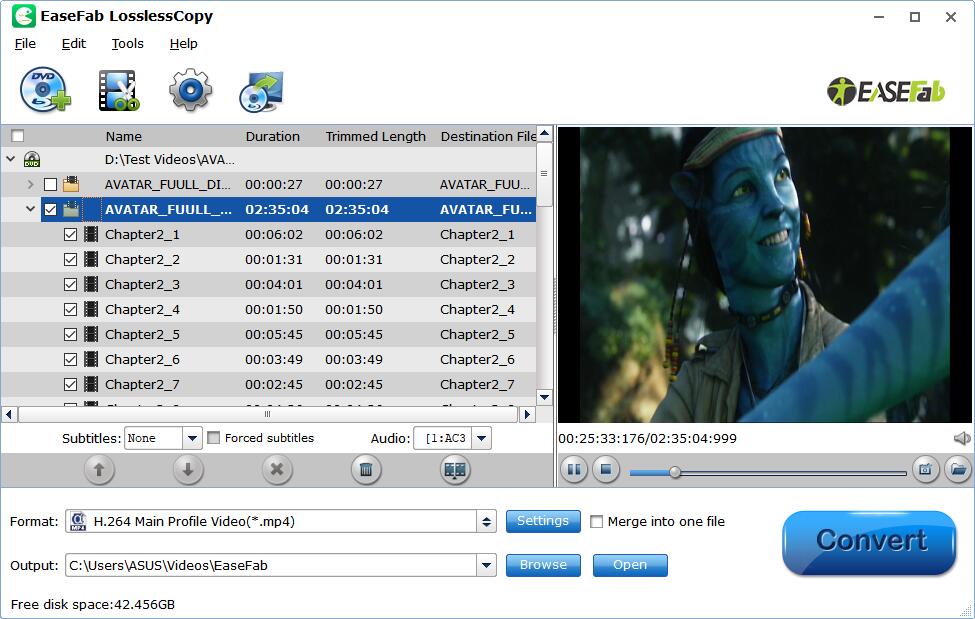Click scroll-right arrow of file list
975x619 pixels.
pos(527,414)
